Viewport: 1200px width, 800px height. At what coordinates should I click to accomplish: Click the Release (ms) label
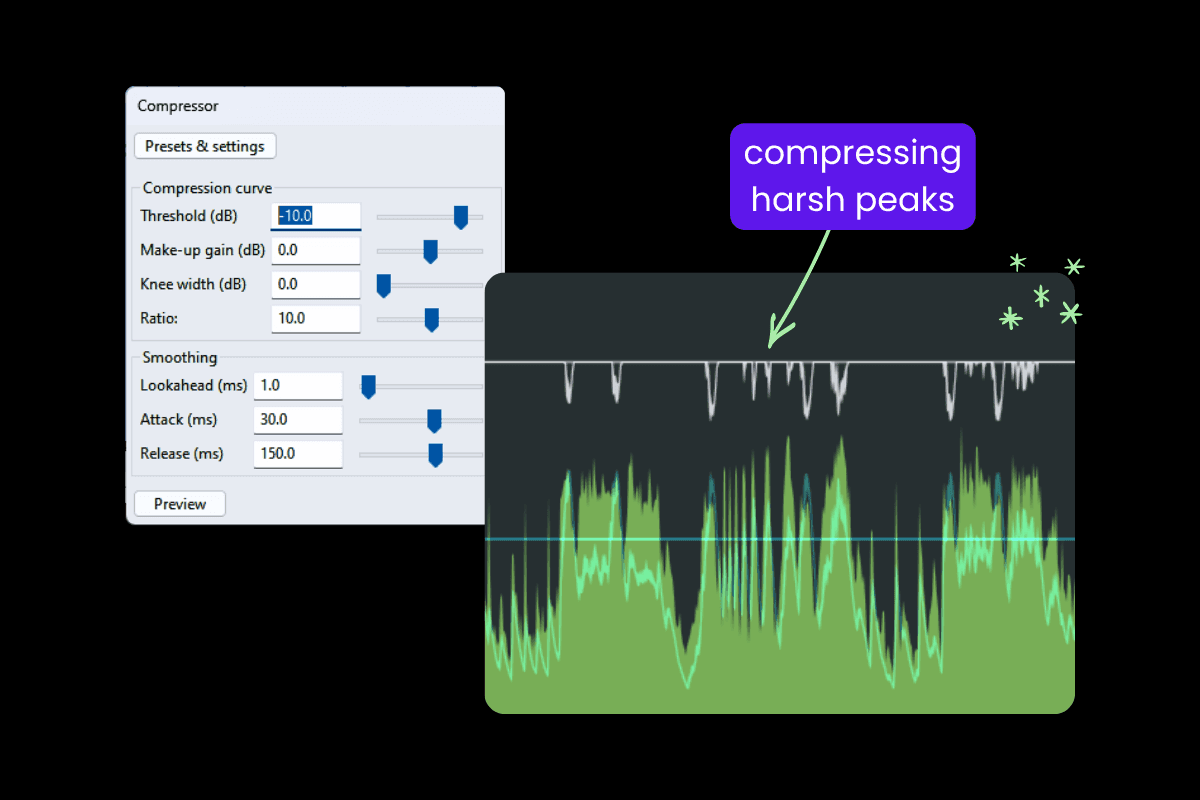point(182,453)
